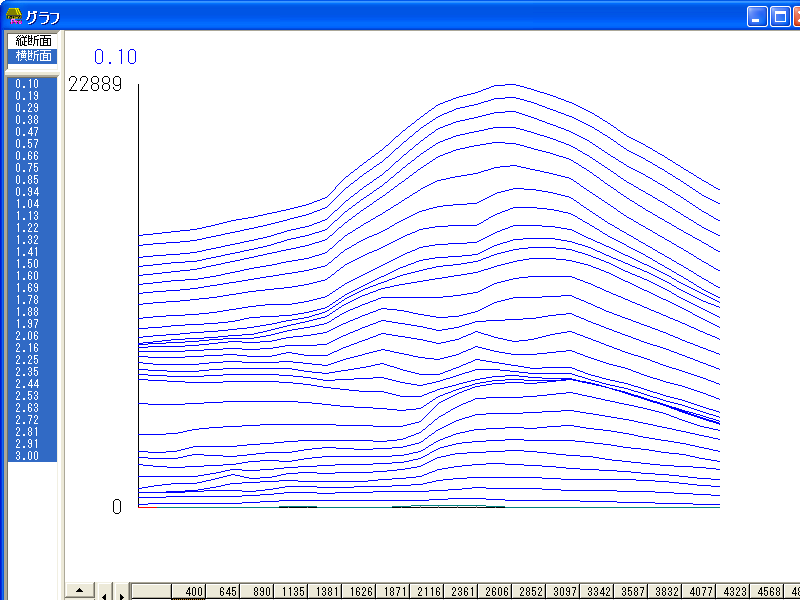Select value 1.78 in the list
The width and height of the screenshot is (800, 600).
pos(33,299)
